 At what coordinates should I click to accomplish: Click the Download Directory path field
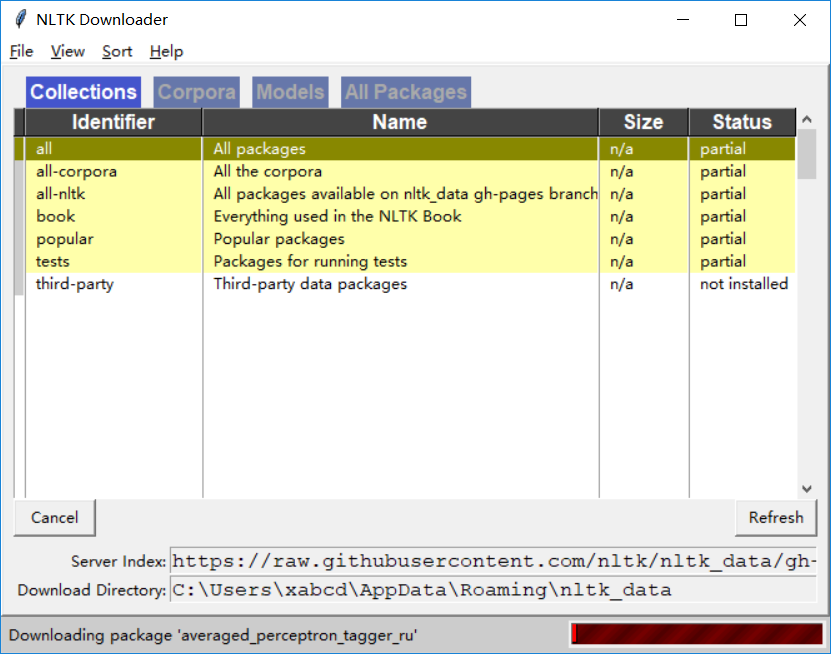[493, 590]
